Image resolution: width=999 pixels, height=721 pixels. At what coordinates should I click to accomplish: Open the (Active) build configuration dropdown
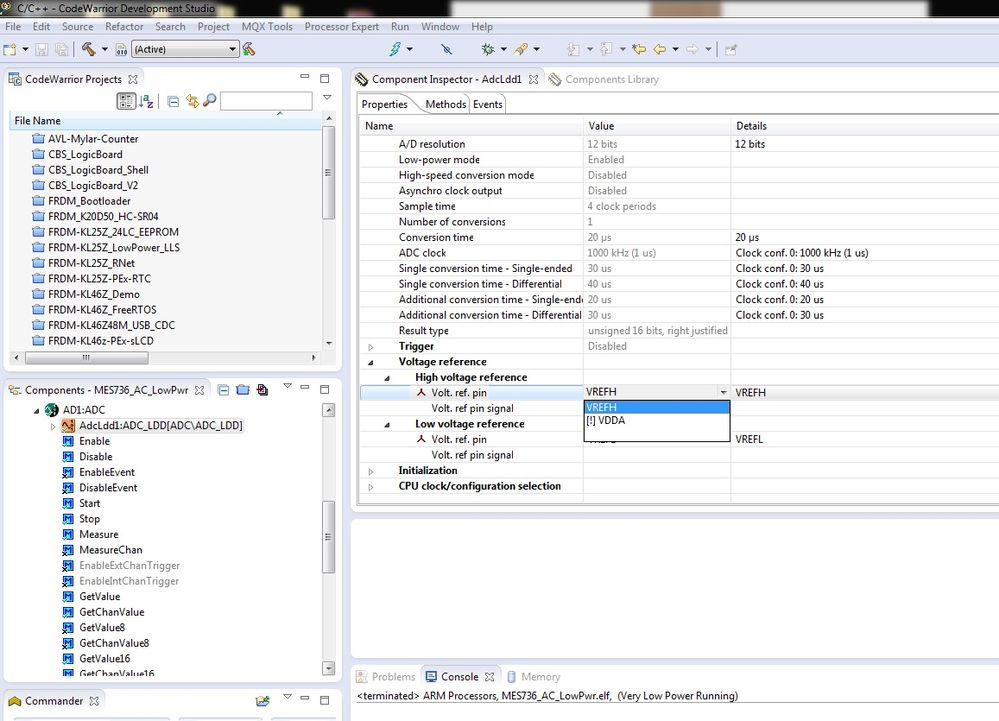coord(185,49)
